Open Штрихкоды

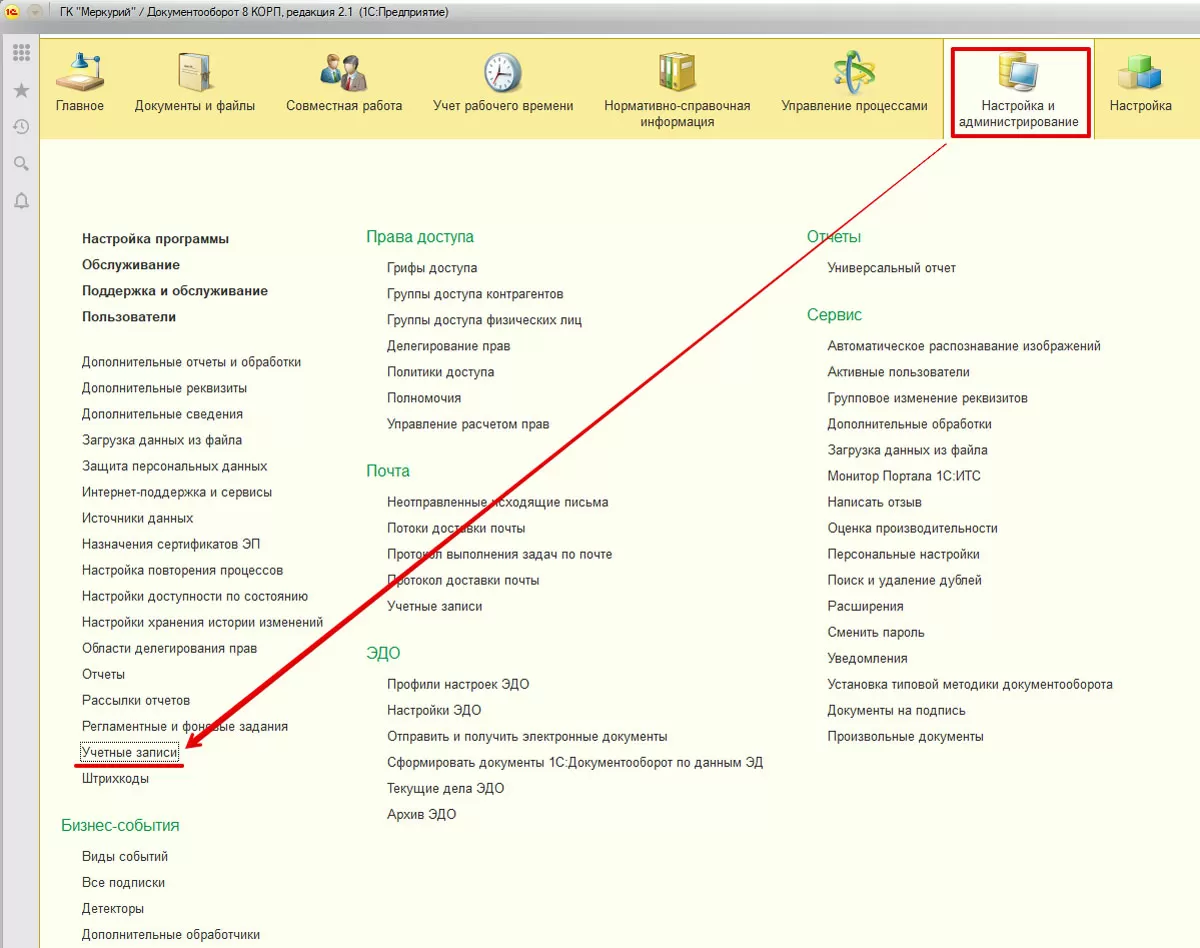pyautogui.click(x=116, y=778)
